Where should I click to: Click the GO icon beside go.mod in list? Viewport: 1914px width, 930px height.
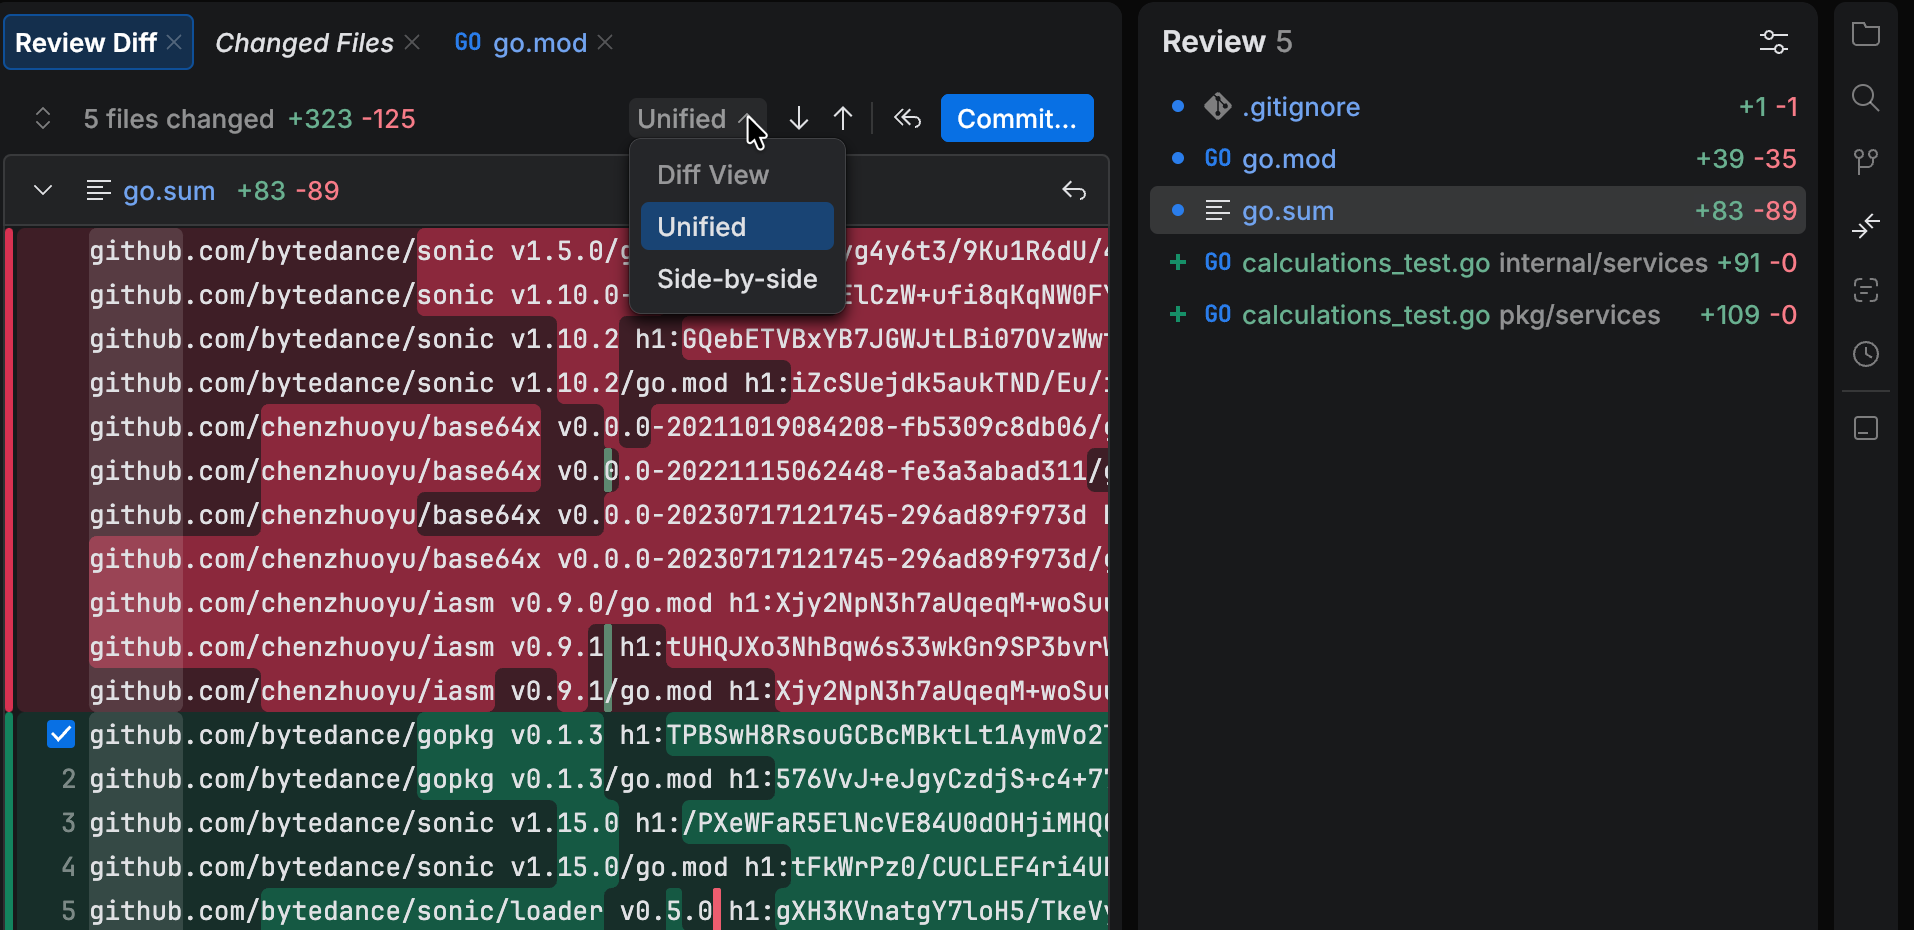[1218, 158]
